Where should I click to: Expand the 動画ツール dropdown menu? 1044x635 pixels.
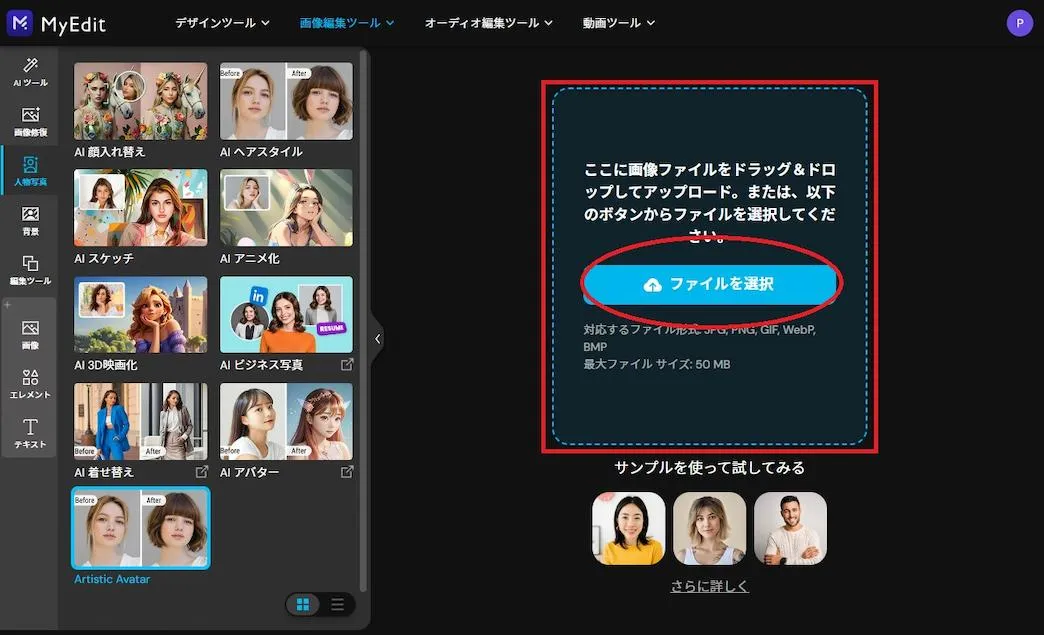(x=617, y=22)
